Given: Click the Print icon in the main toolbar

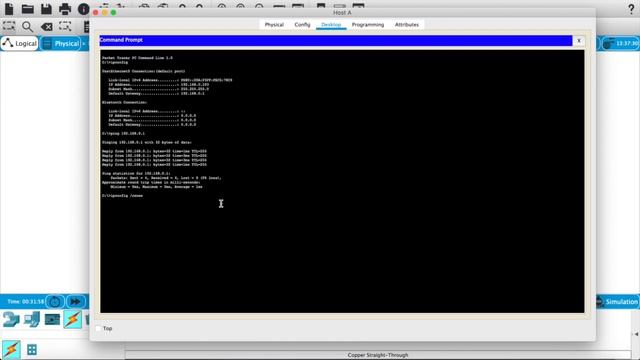Looking at the screenshot, I should tap(65, 9).
